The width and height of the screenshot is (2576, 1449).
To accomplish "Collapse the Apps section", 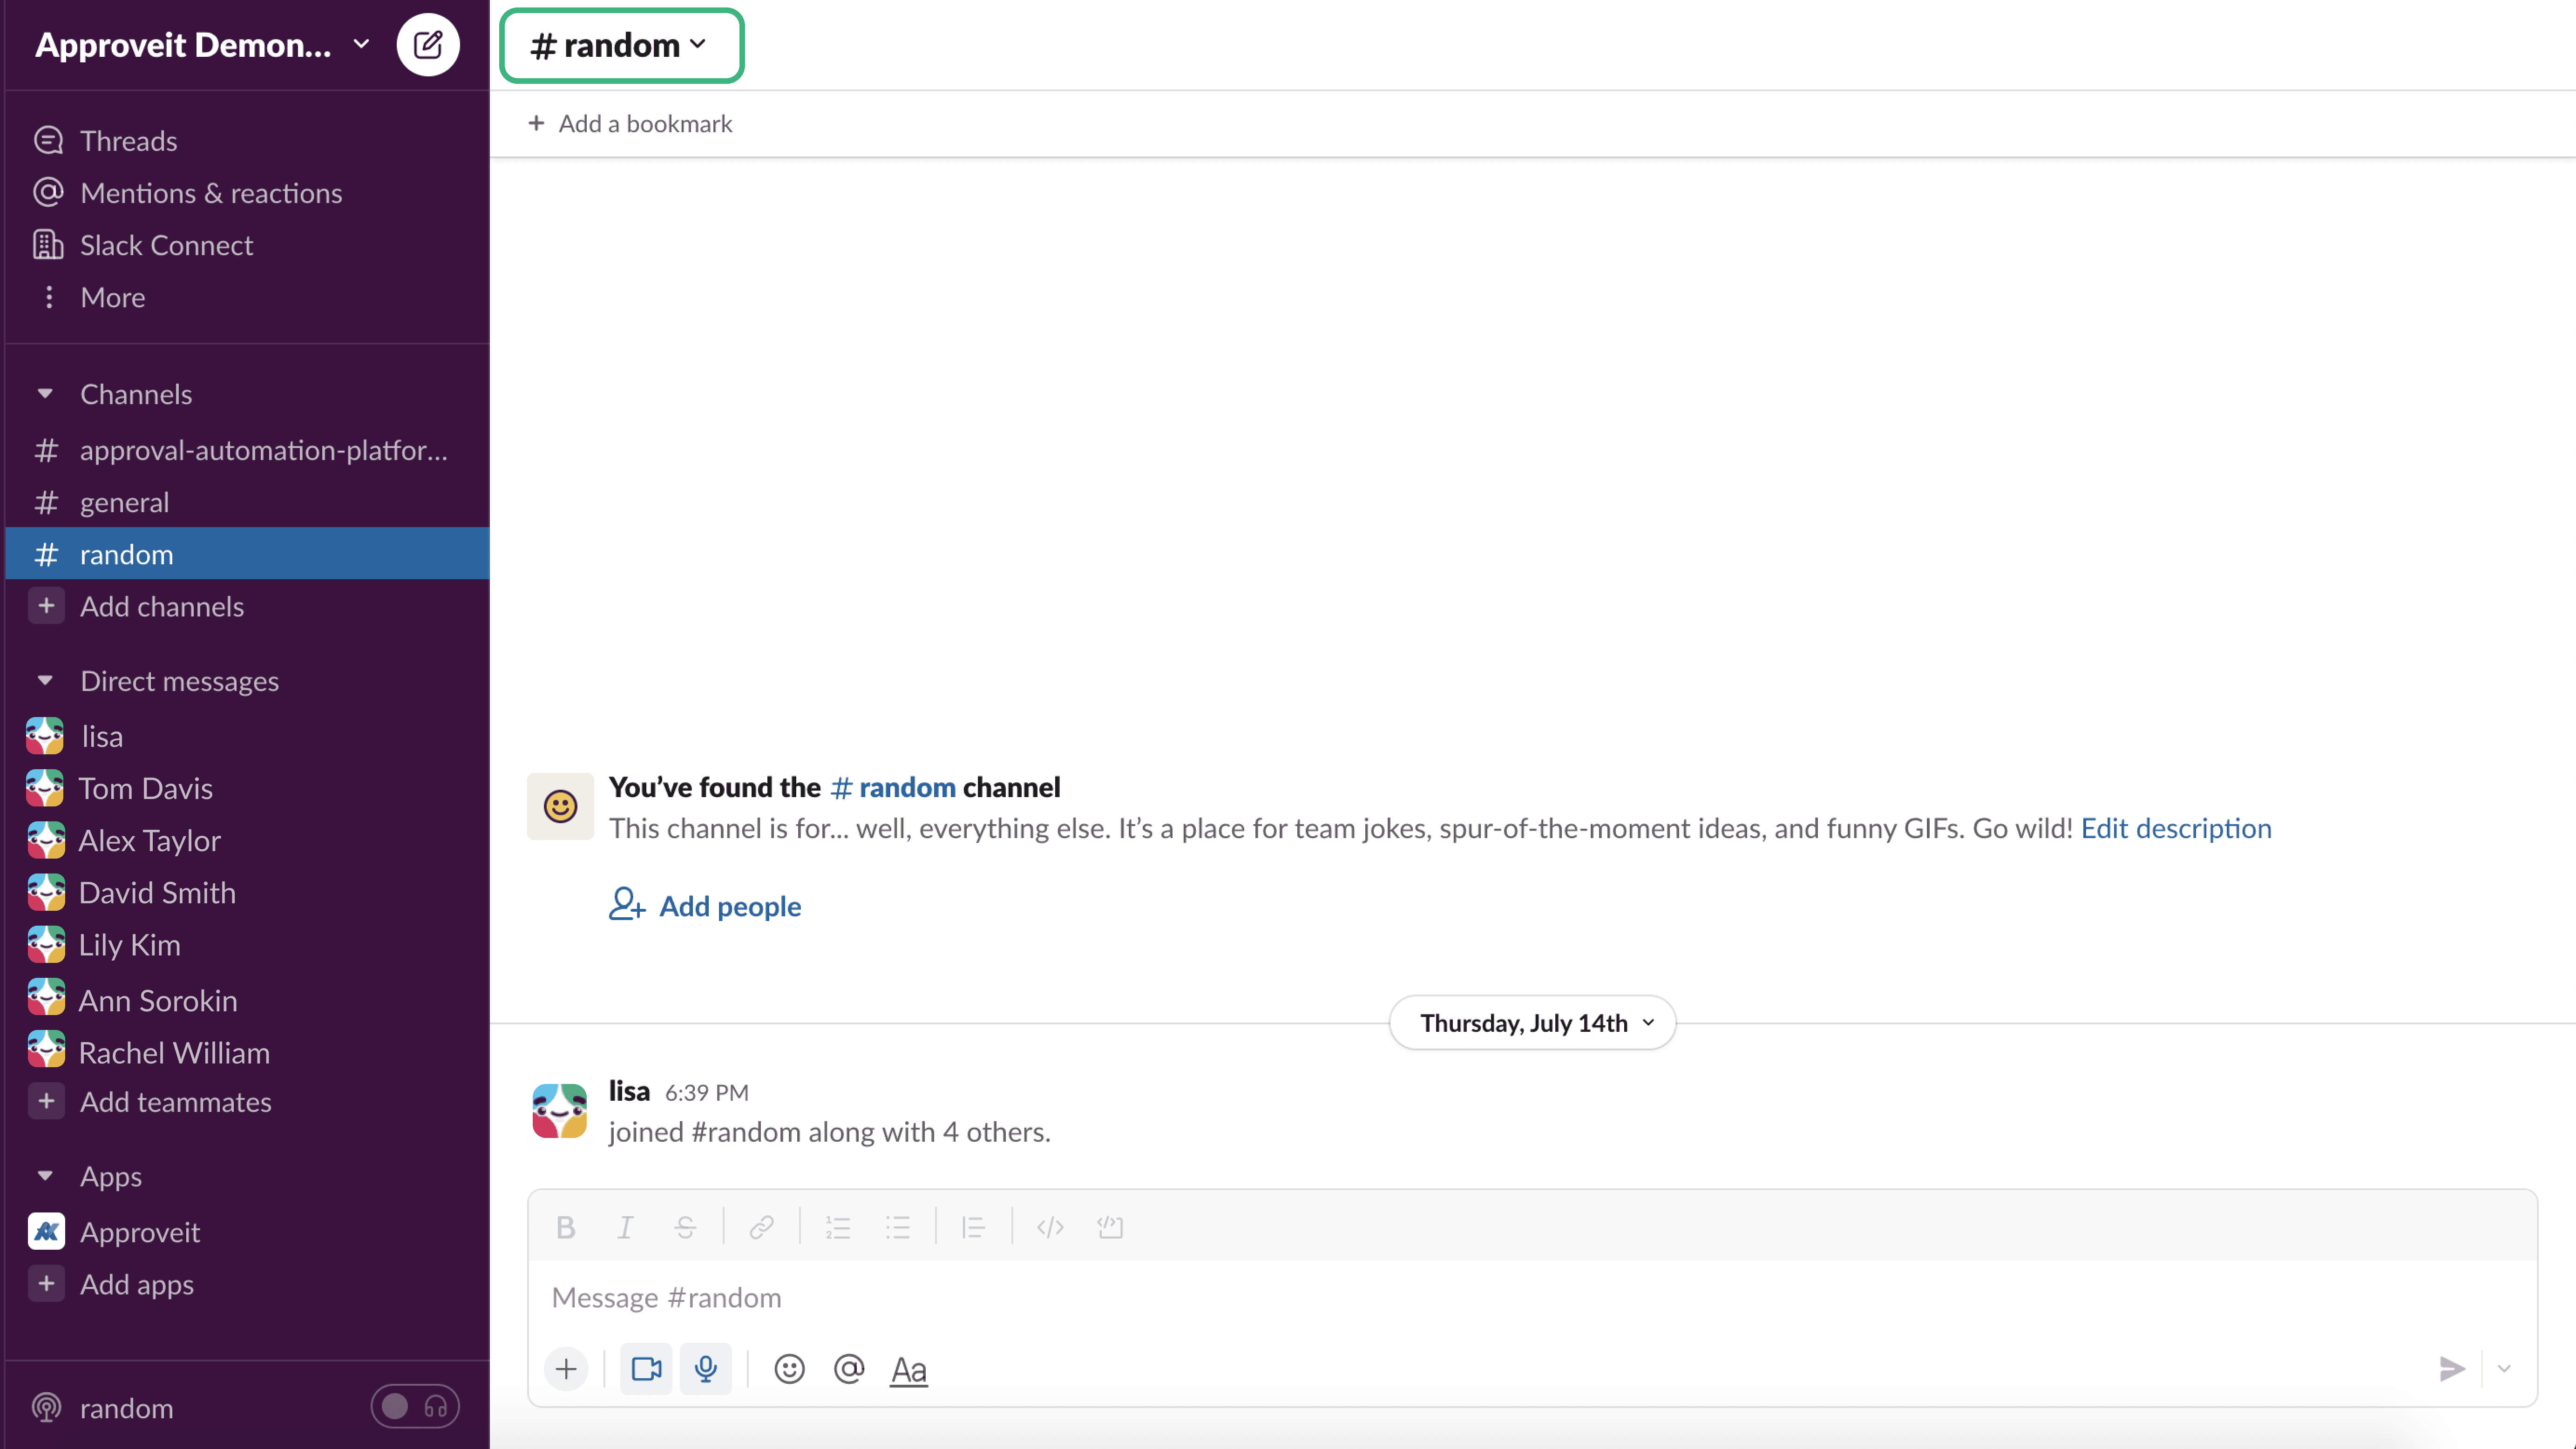I will (x=45, y=1176).
